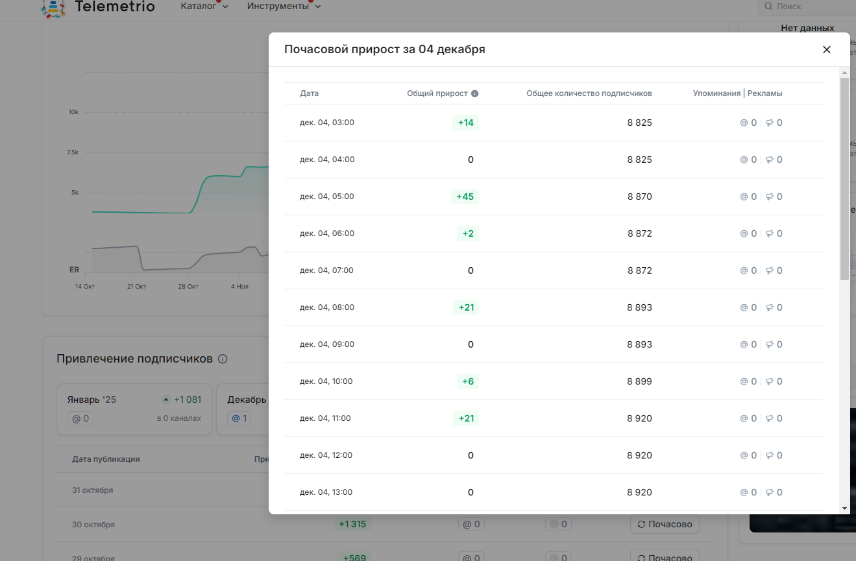856x561 pixels.
Task: Click info icon beside Привлечение подписчиков
Action: pyautogui.click(x=223, y=359)
